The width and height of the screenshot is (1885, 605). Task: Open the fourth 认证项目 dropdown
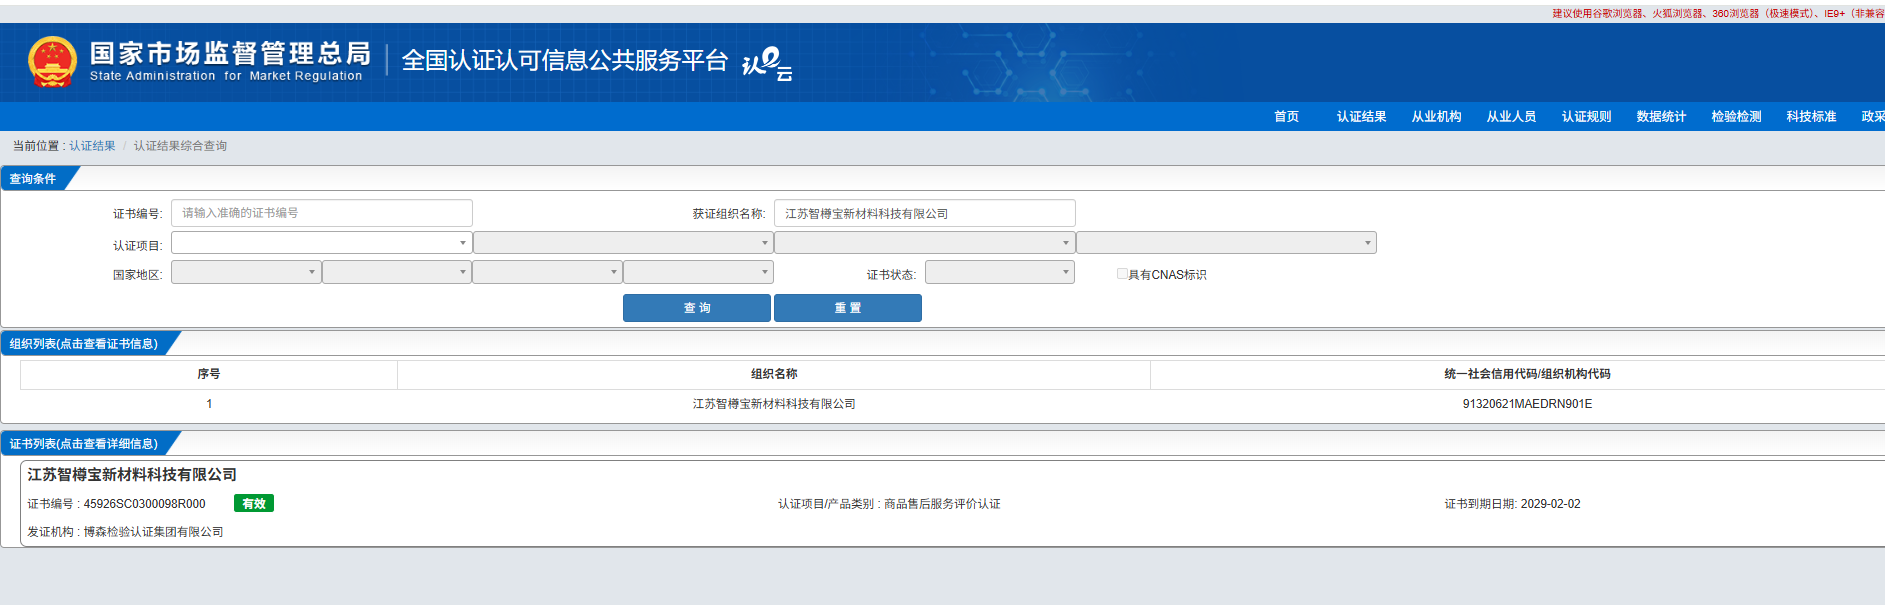tap(1226, 243)
